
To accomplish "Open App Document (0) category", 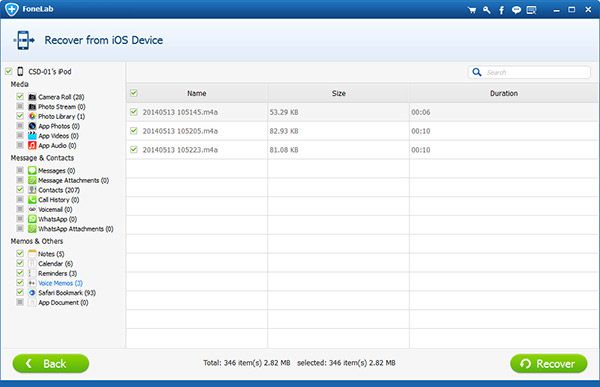I will point(63,302).
